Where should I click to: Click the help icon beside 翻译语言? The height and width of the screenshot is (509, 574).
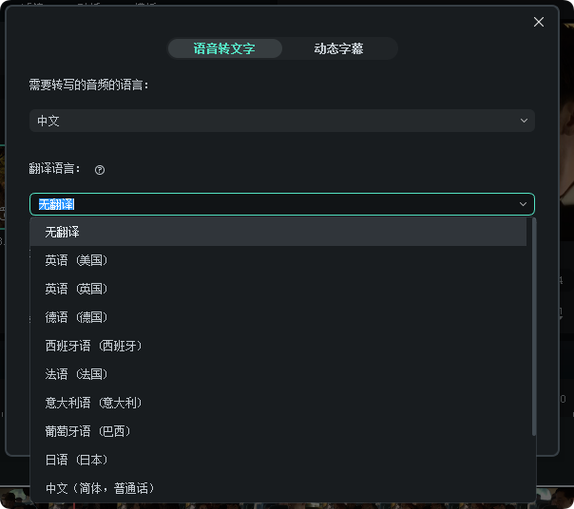pos(100,170)
